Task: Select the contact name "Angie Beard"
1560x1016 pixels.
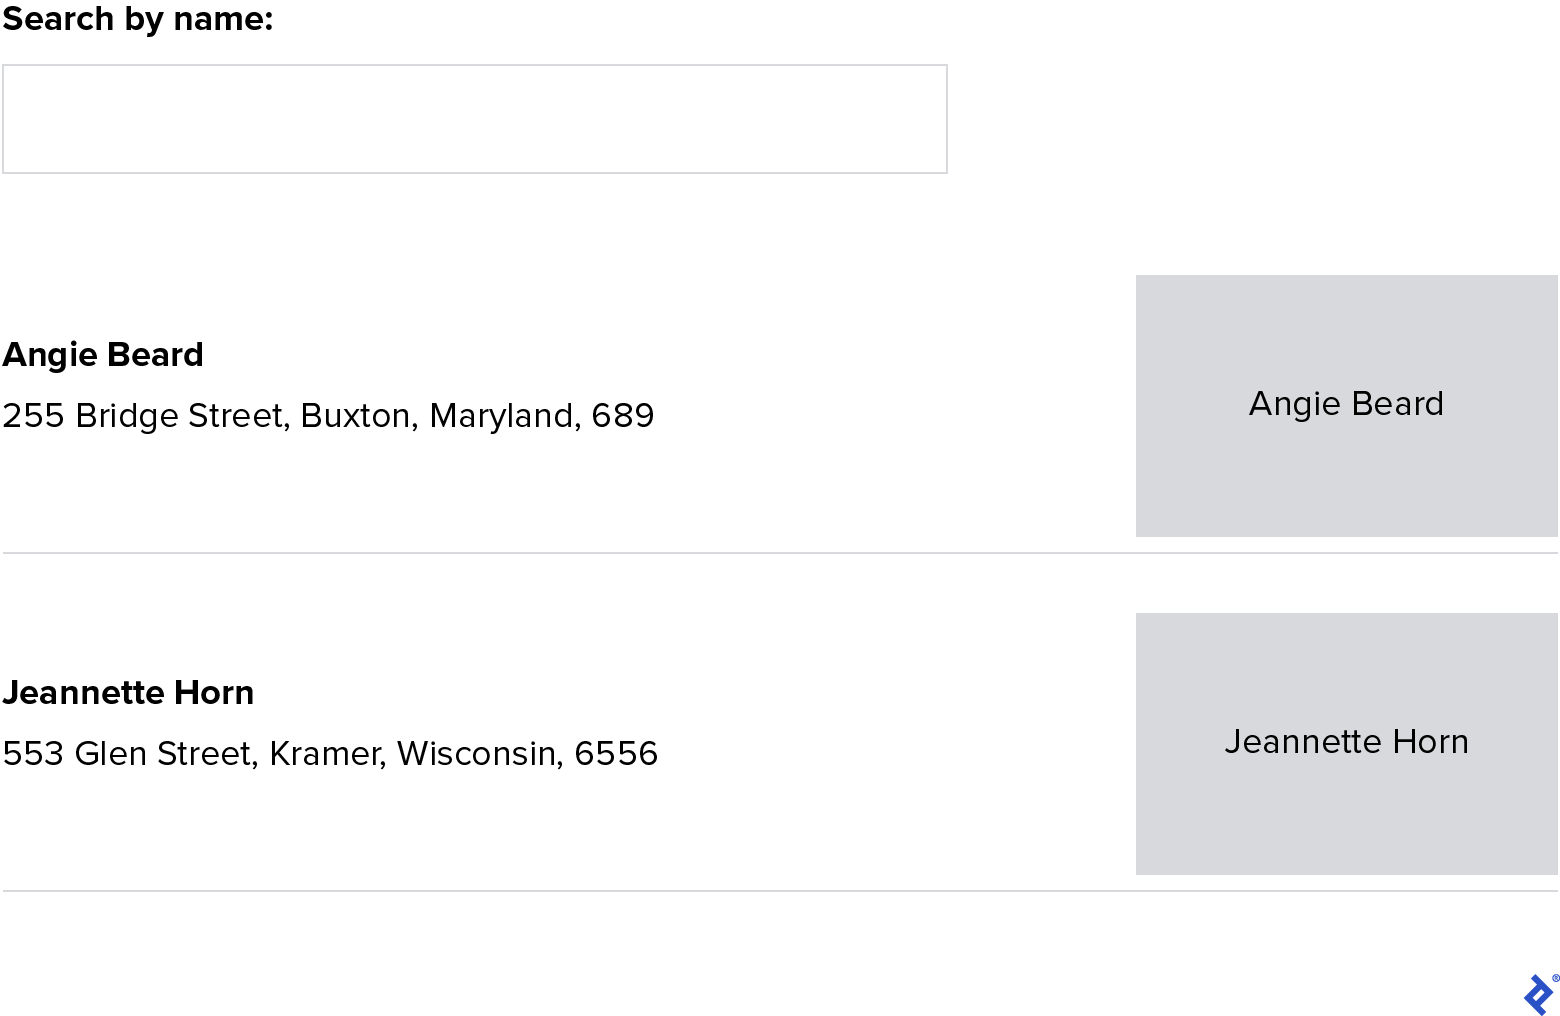Action: [103, 354]
